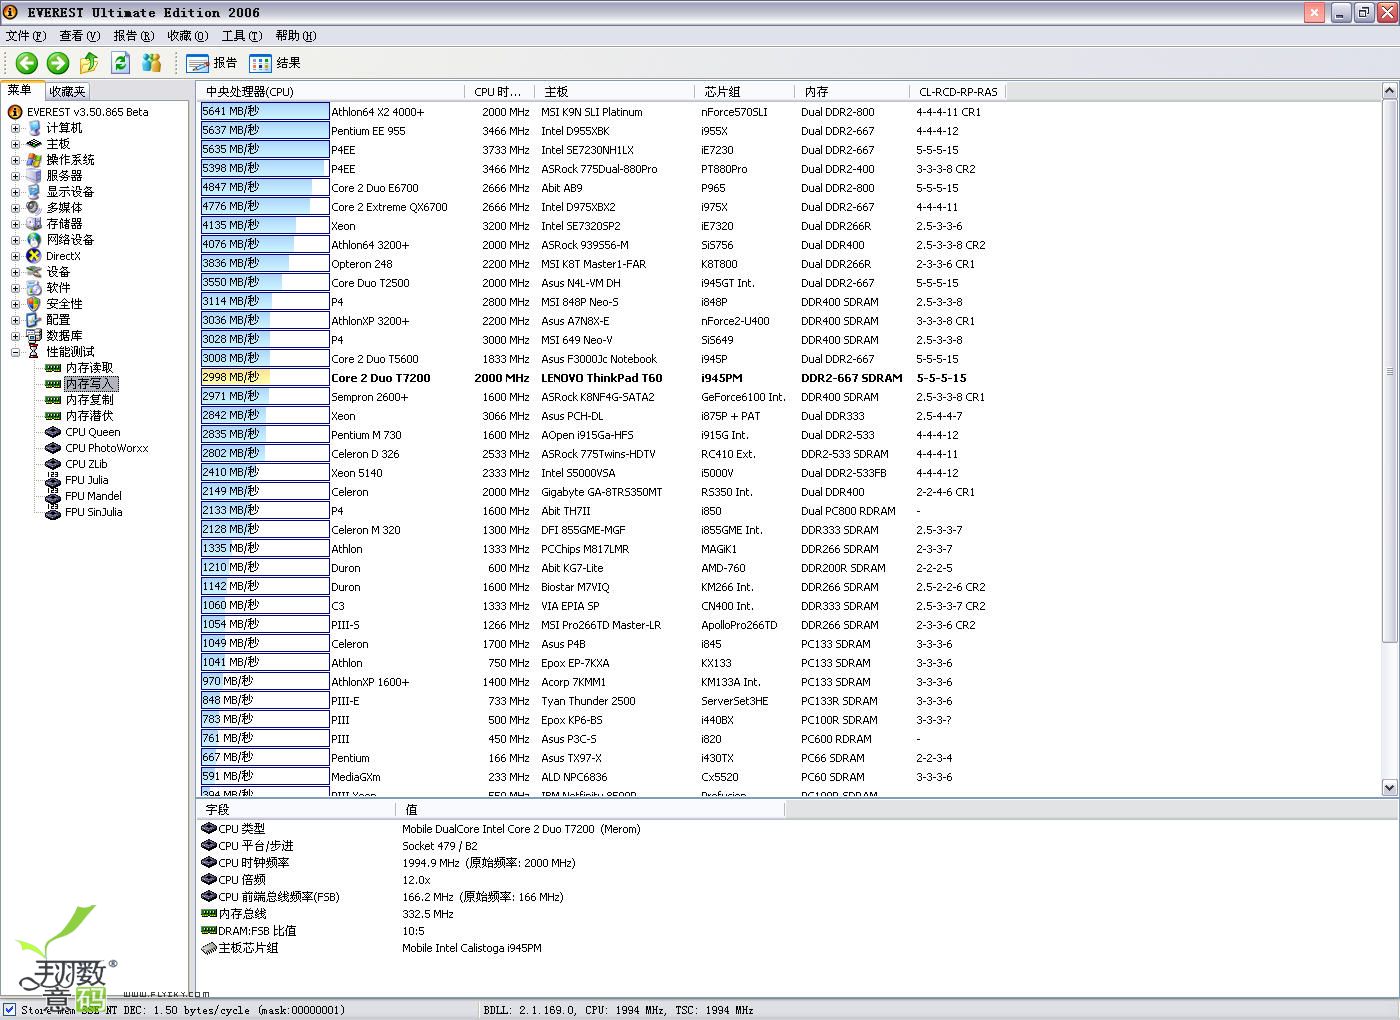The height and width of the screenshot is (1020, 1400).
Task: Select the EVEREST v3.50.865 Beta root node
Action: pos(87,112)
